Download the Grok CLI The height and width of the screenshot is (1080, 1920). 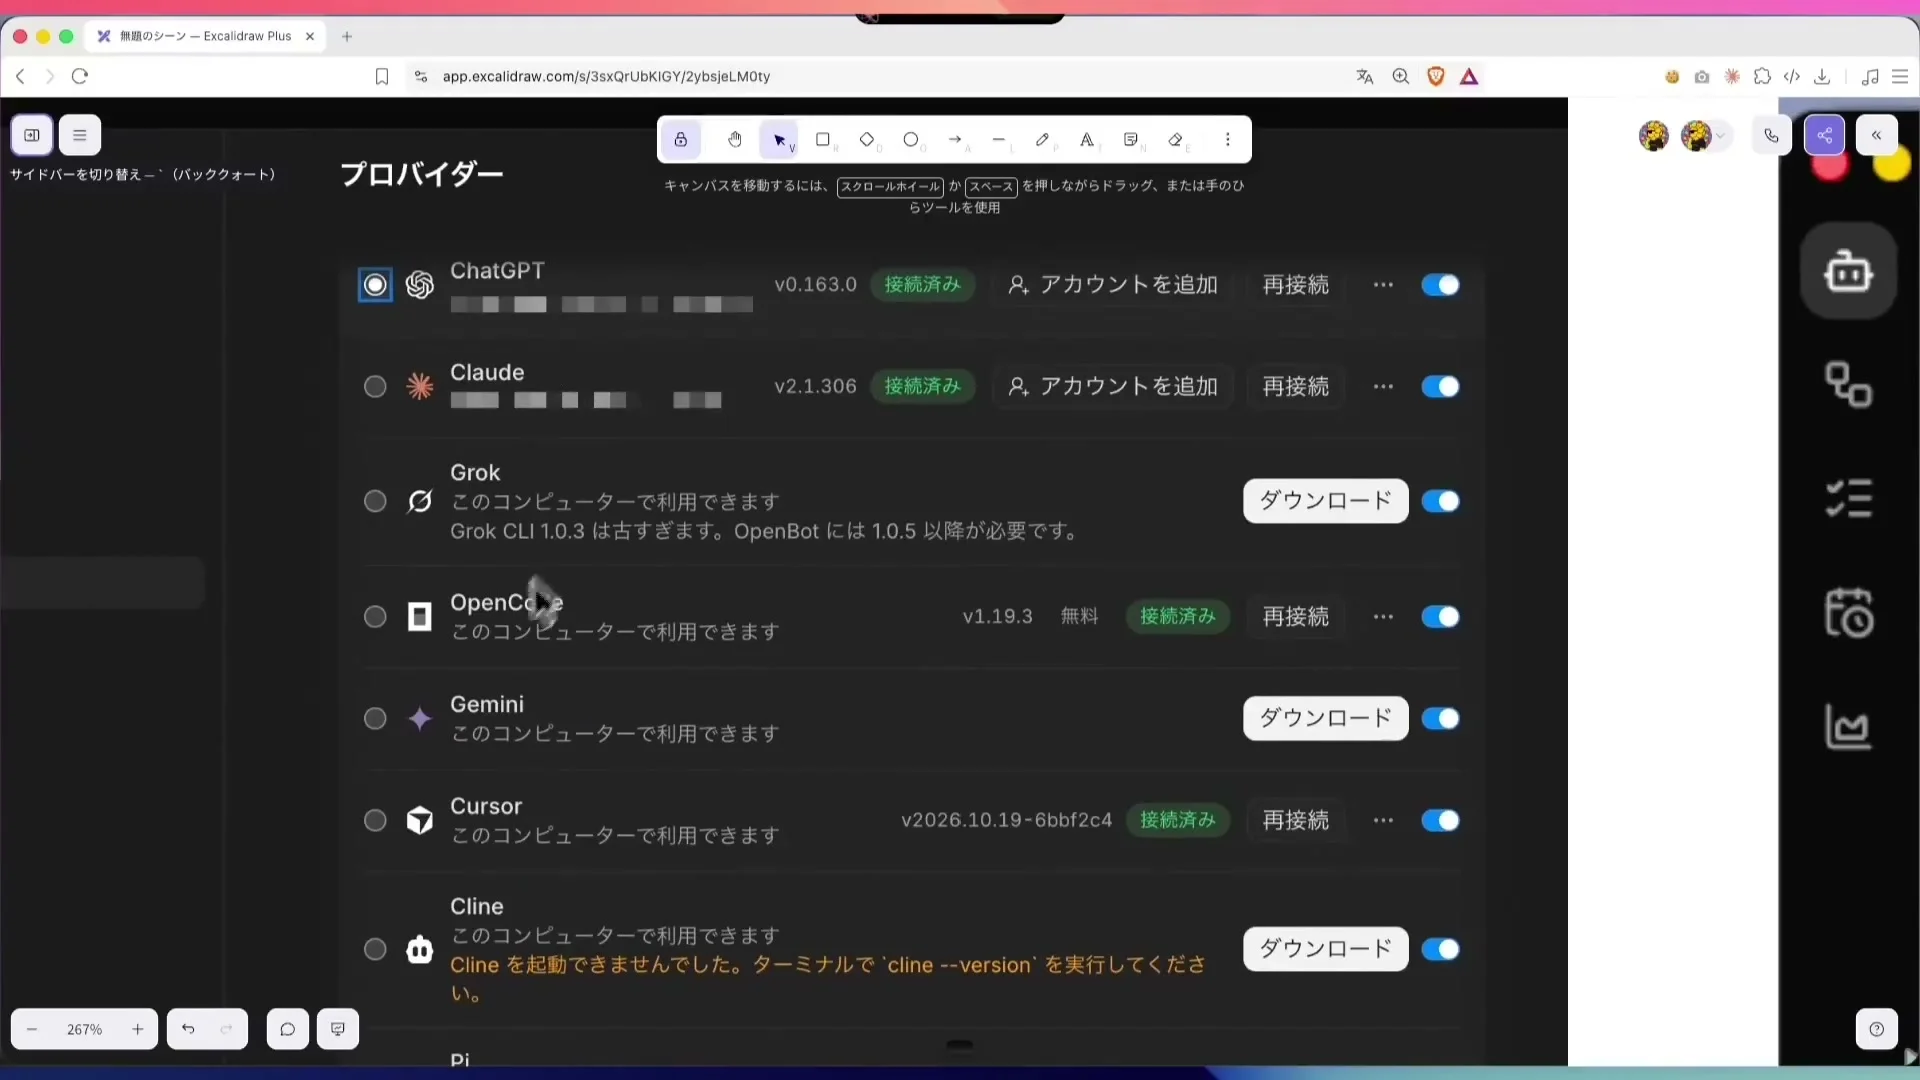point(1326,501)
